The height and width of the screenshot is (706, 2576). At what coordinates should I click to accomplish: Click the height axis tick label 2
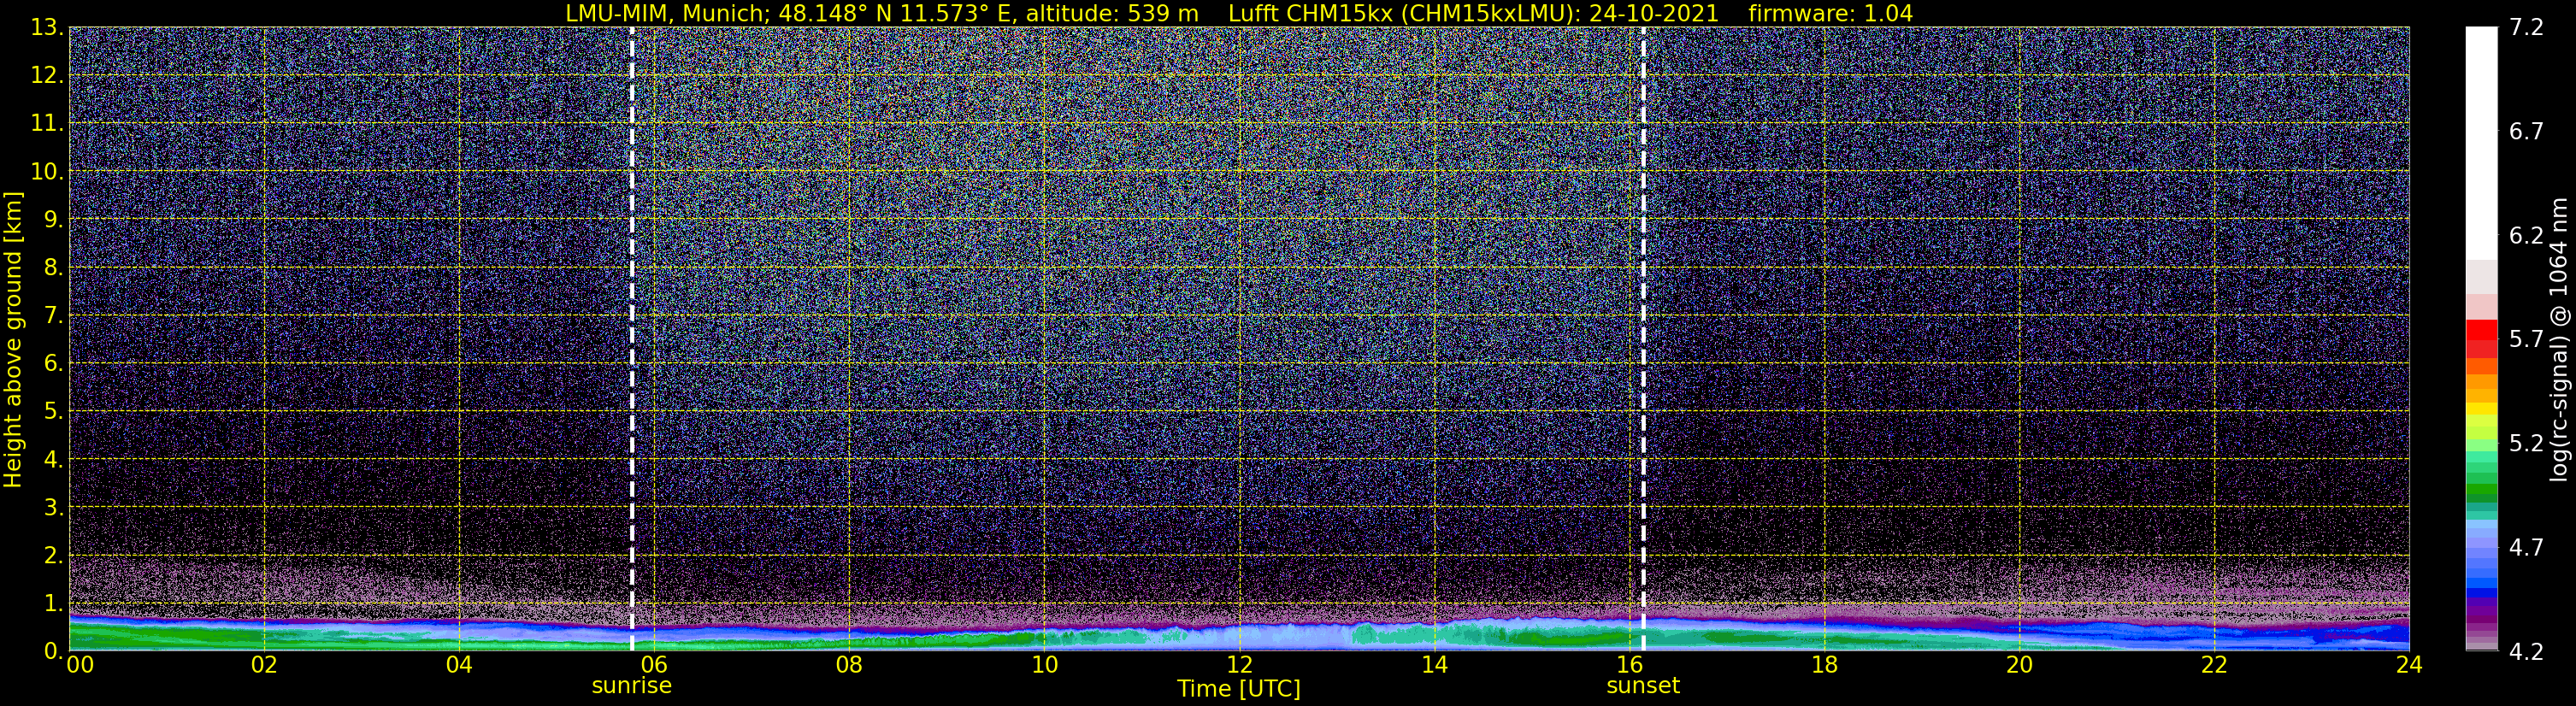pos(52,556)
